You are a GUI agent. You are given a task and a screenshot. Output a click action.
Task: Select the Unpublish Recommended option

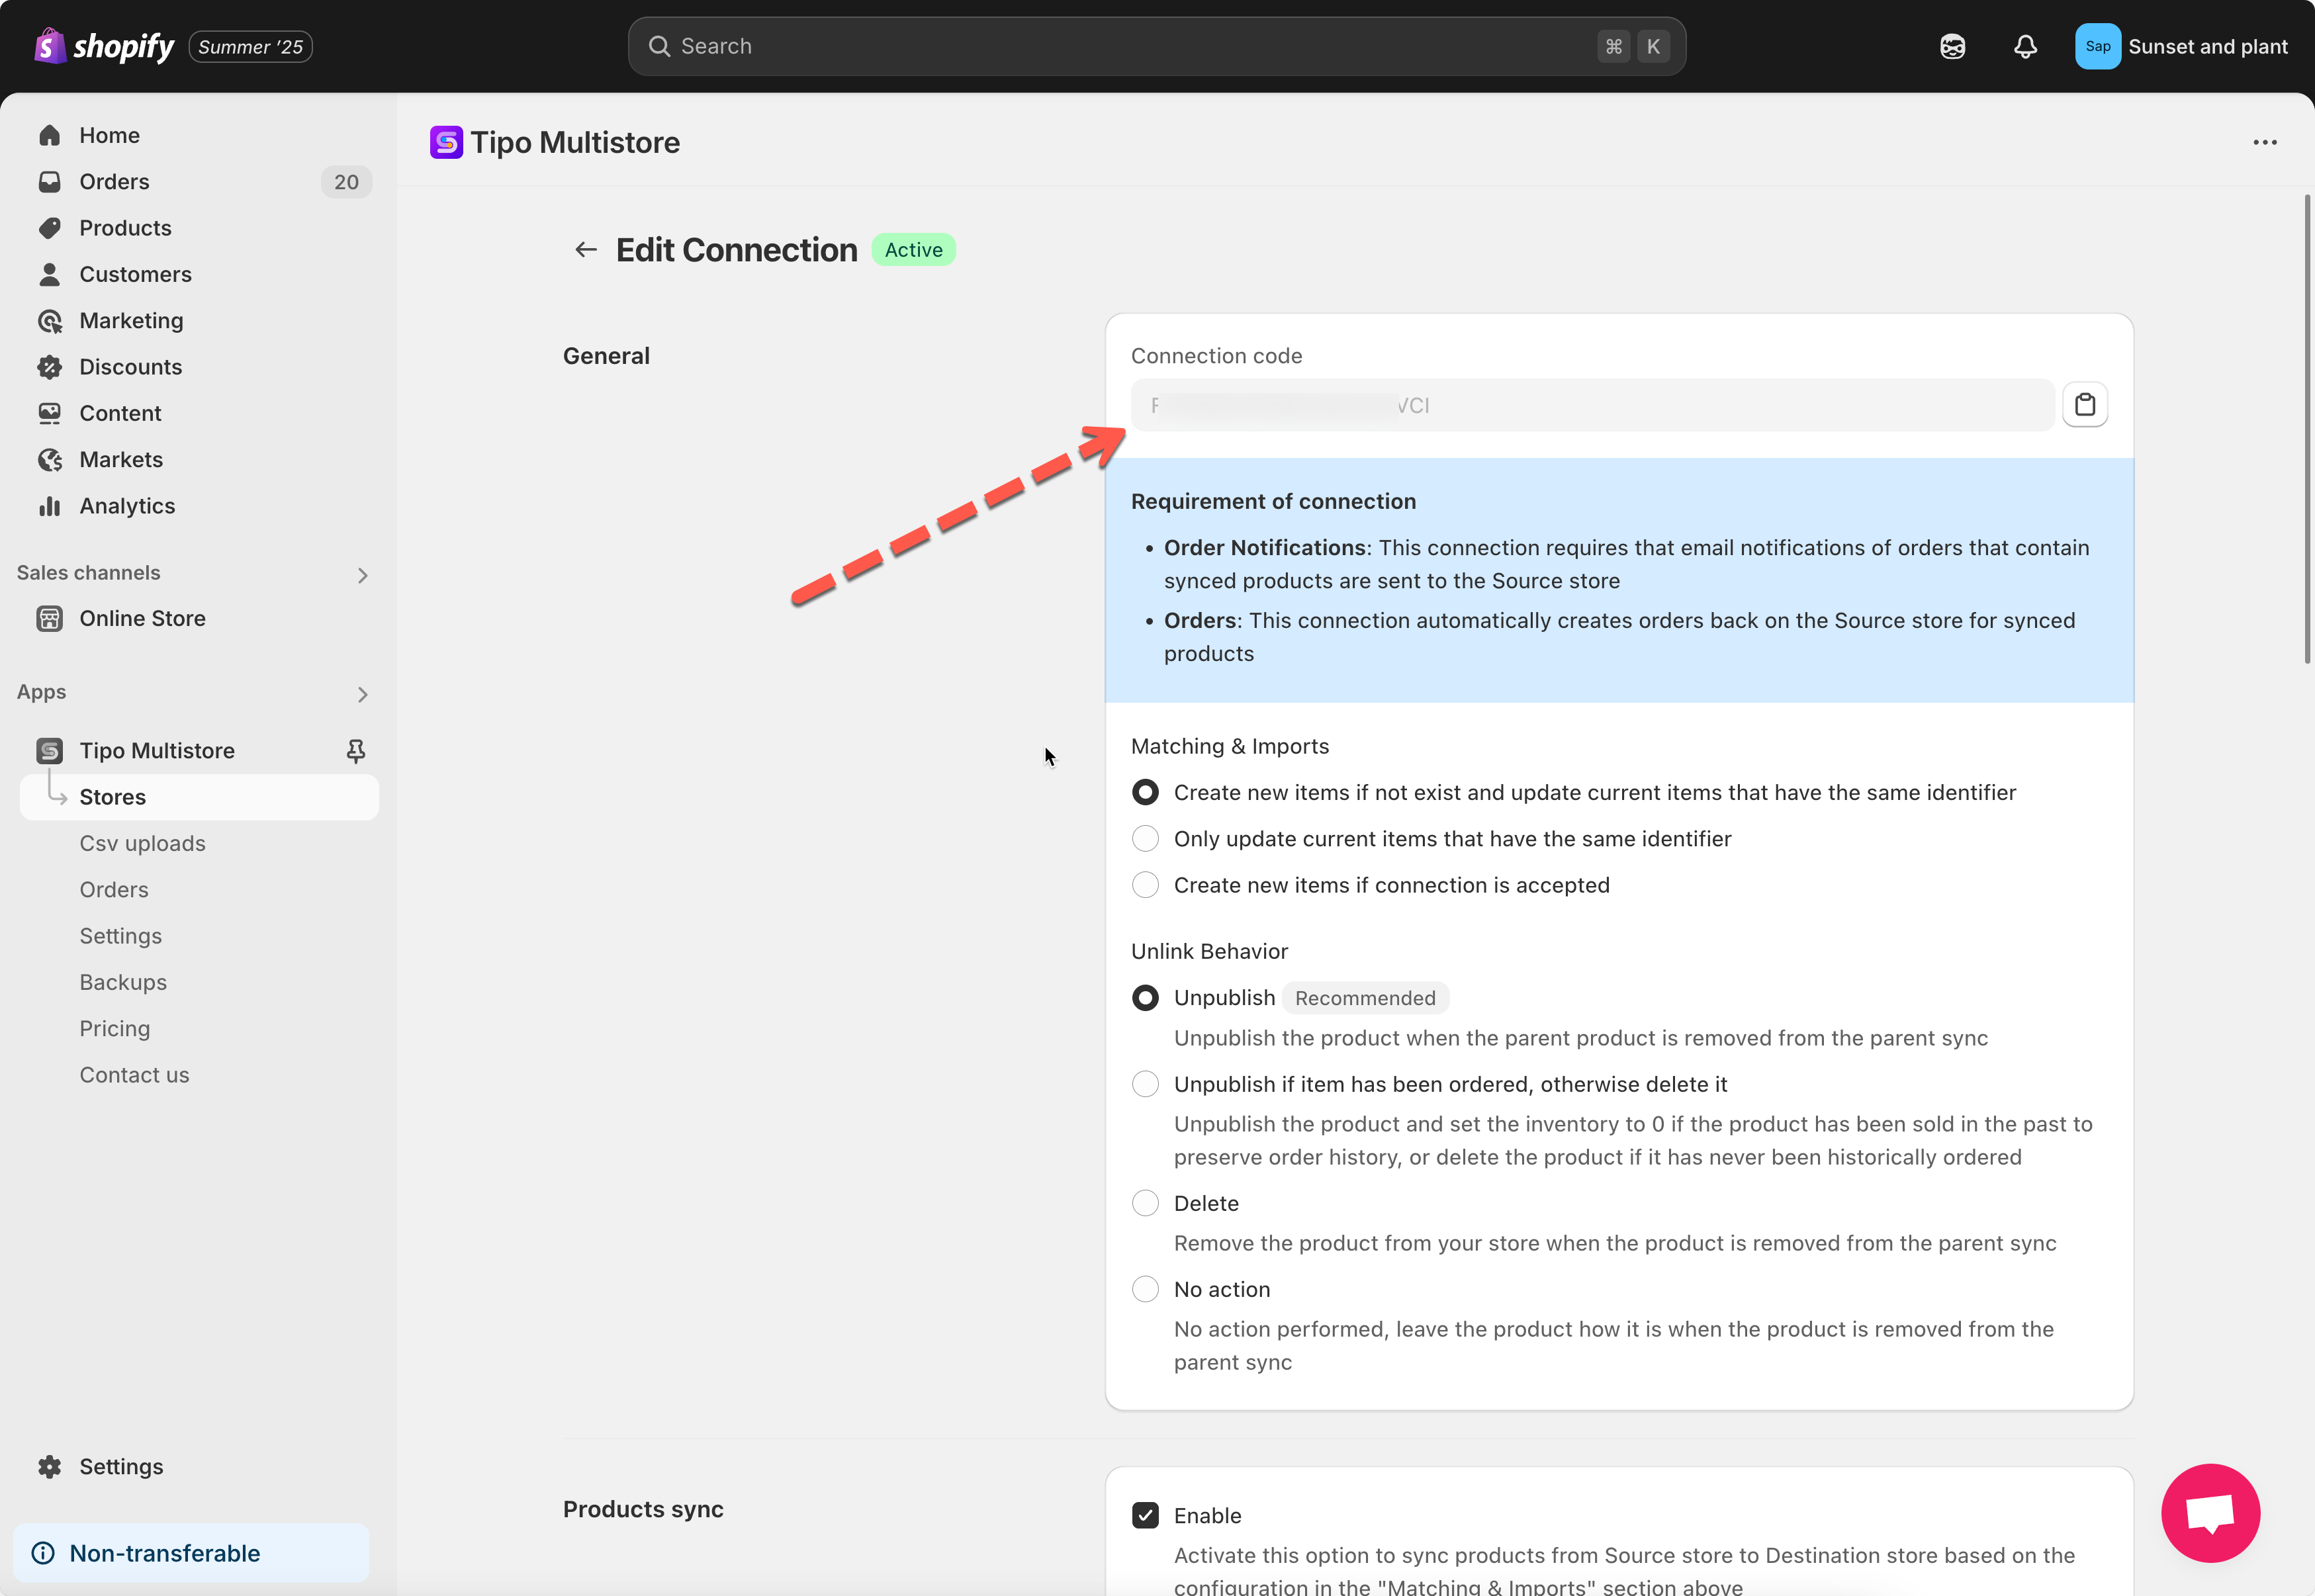click(1145, 997)
